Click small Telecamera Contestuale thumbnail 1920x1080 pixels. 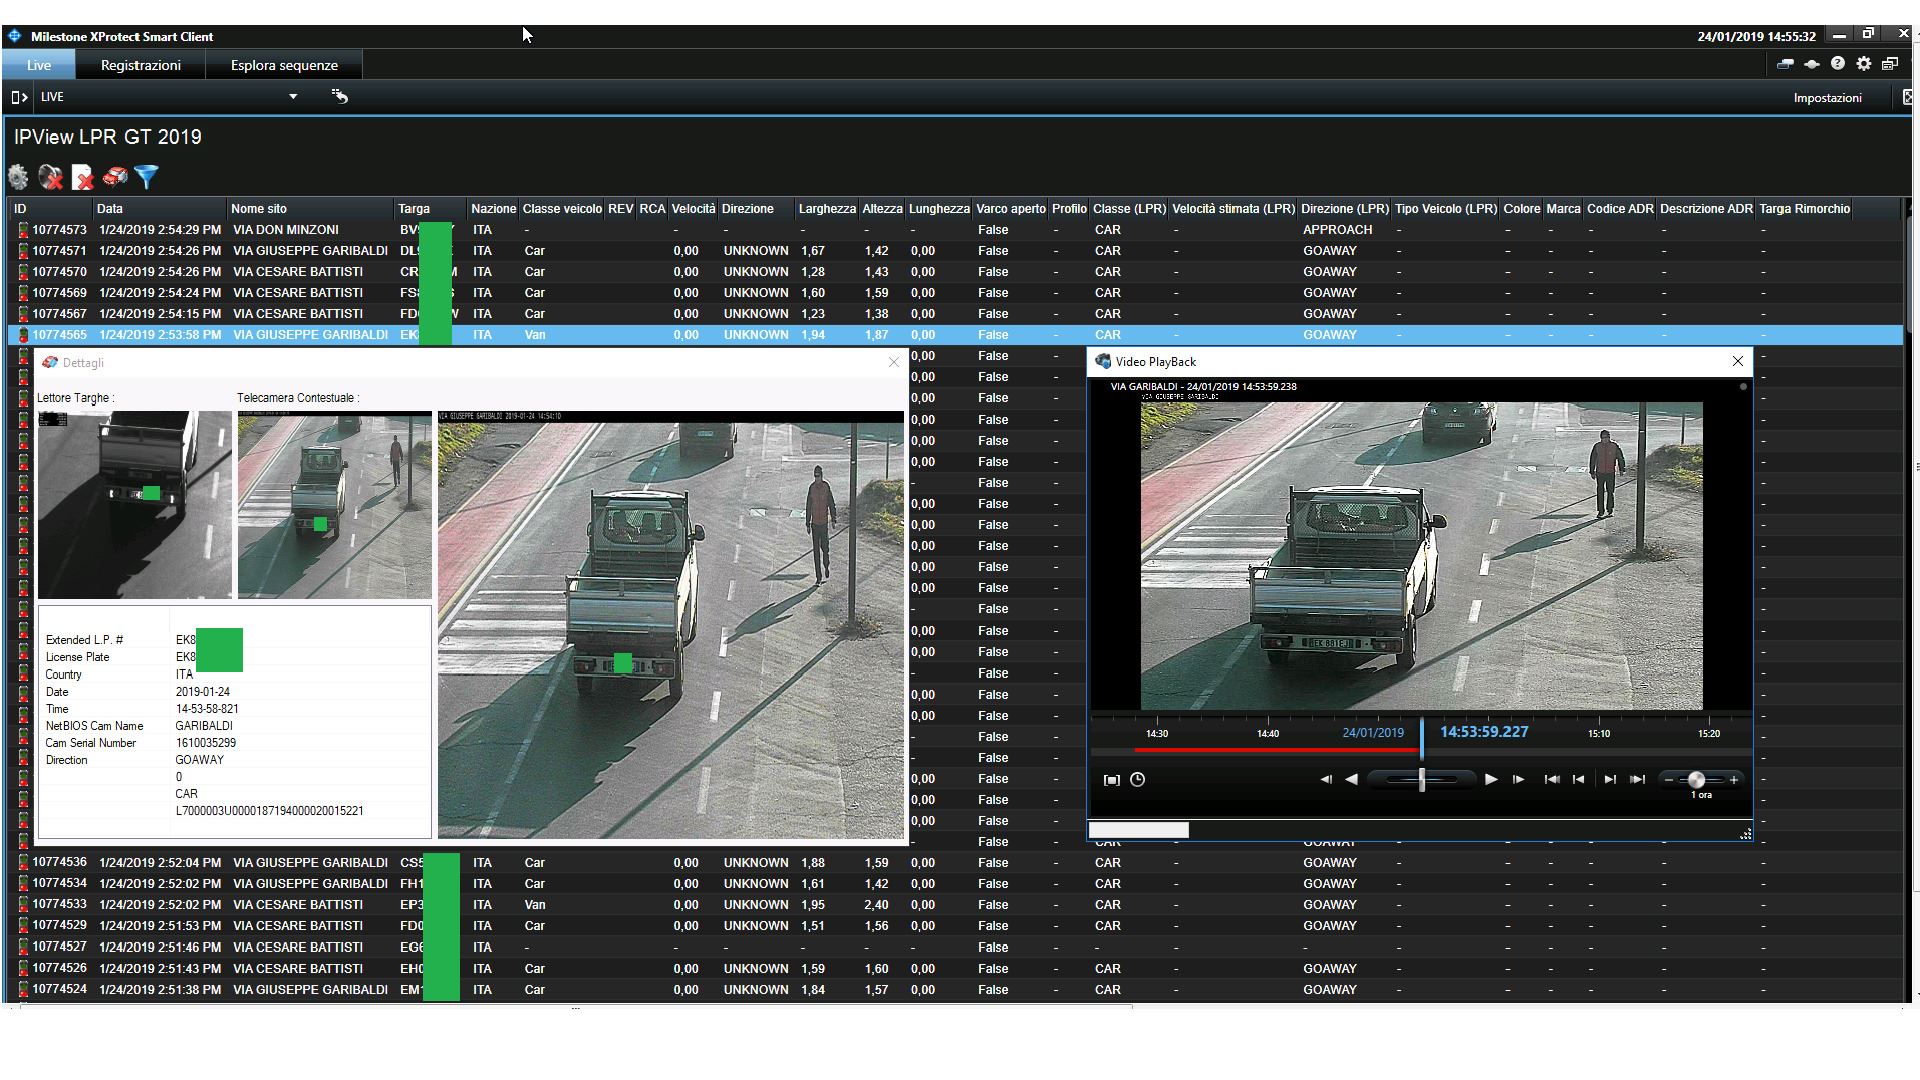click(x=334, y=505)
